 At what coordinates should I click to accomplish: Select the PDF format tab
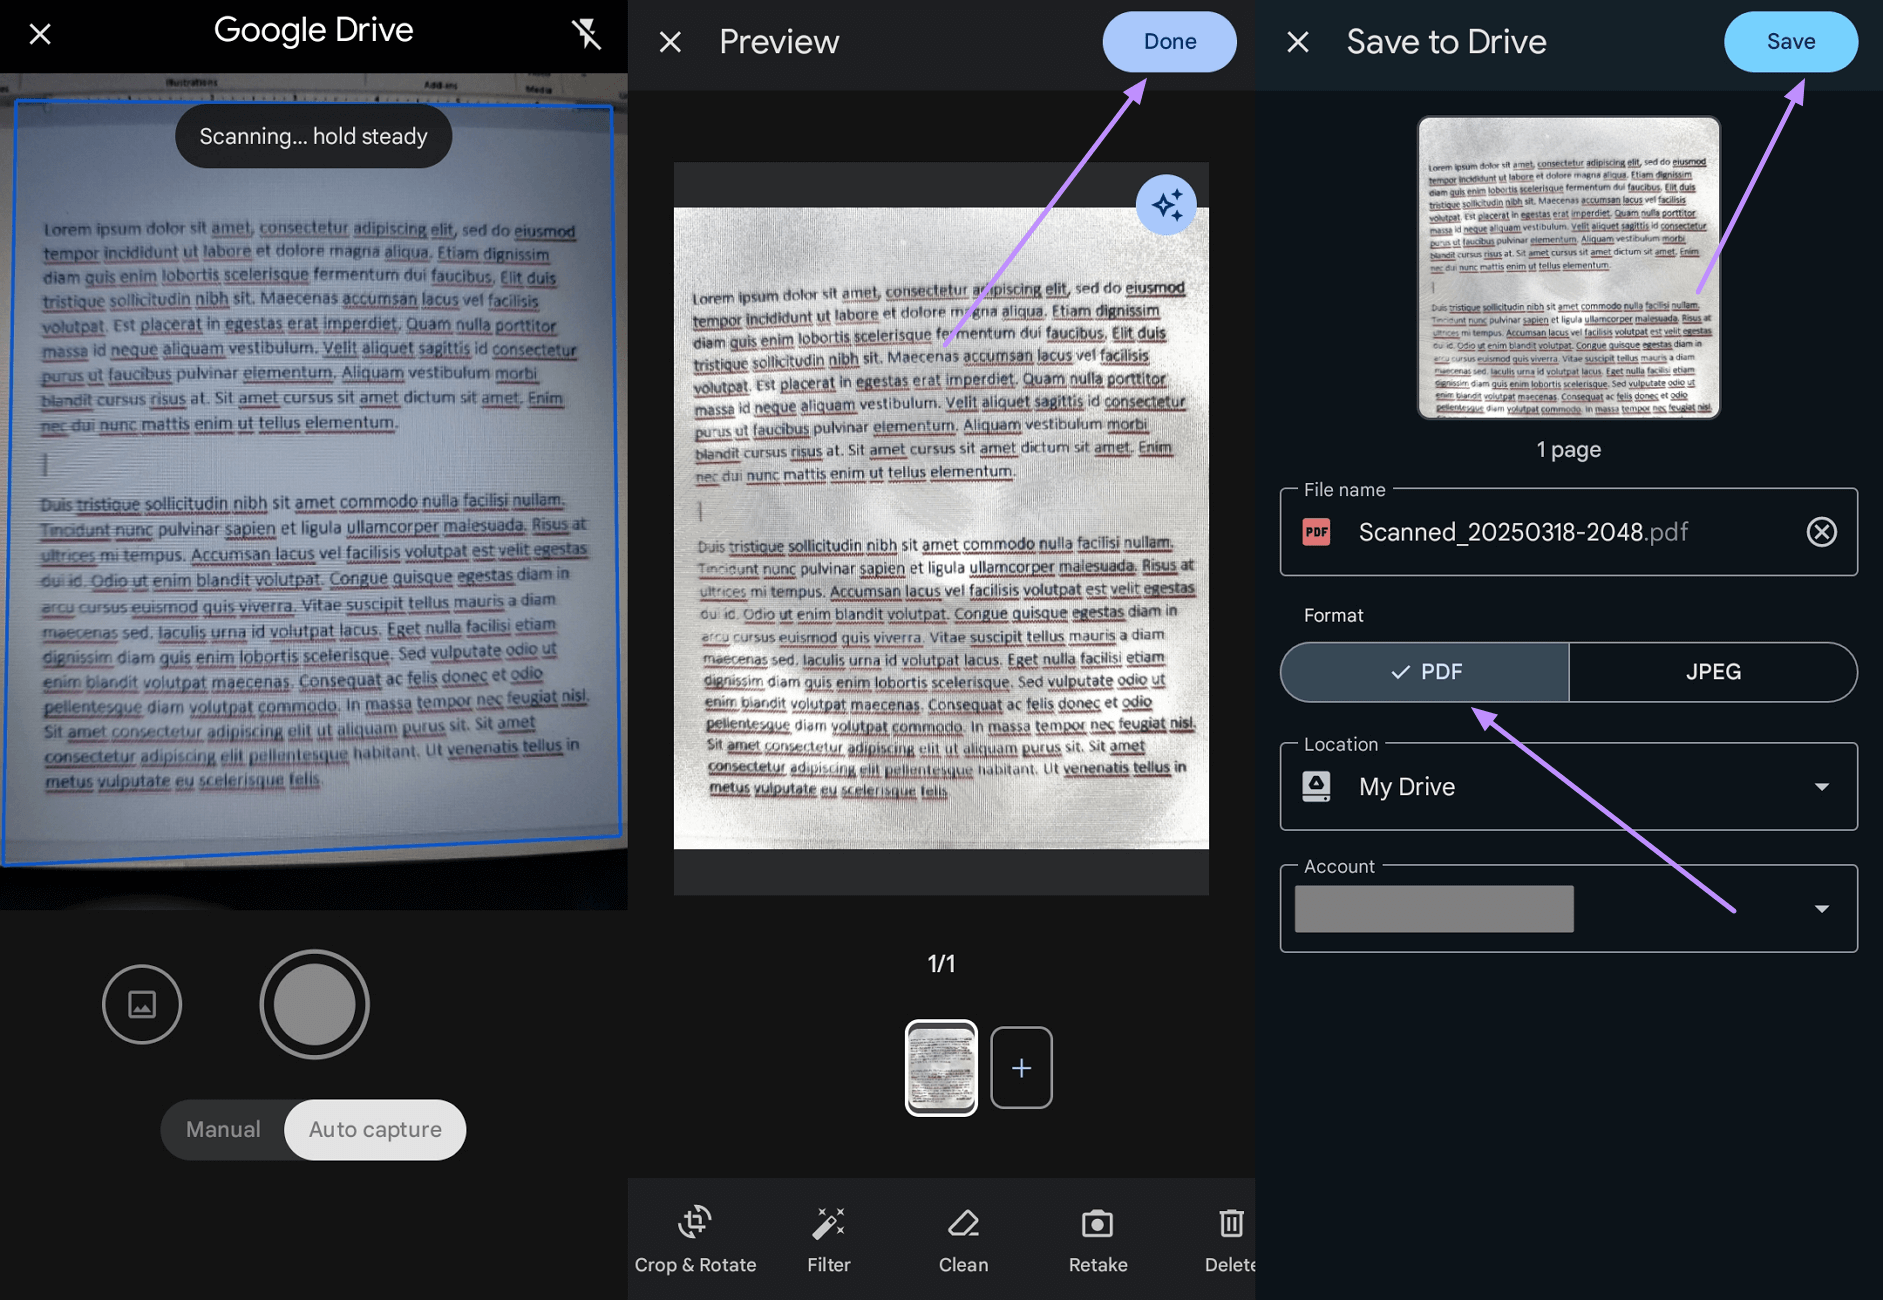pos(1424,672)
